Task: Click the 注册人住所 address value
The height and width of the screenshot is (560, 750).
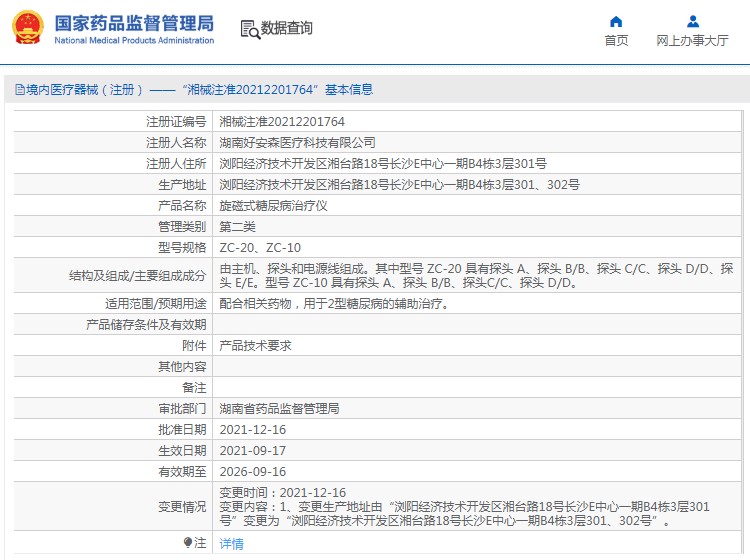Action: tap(383, 164)
